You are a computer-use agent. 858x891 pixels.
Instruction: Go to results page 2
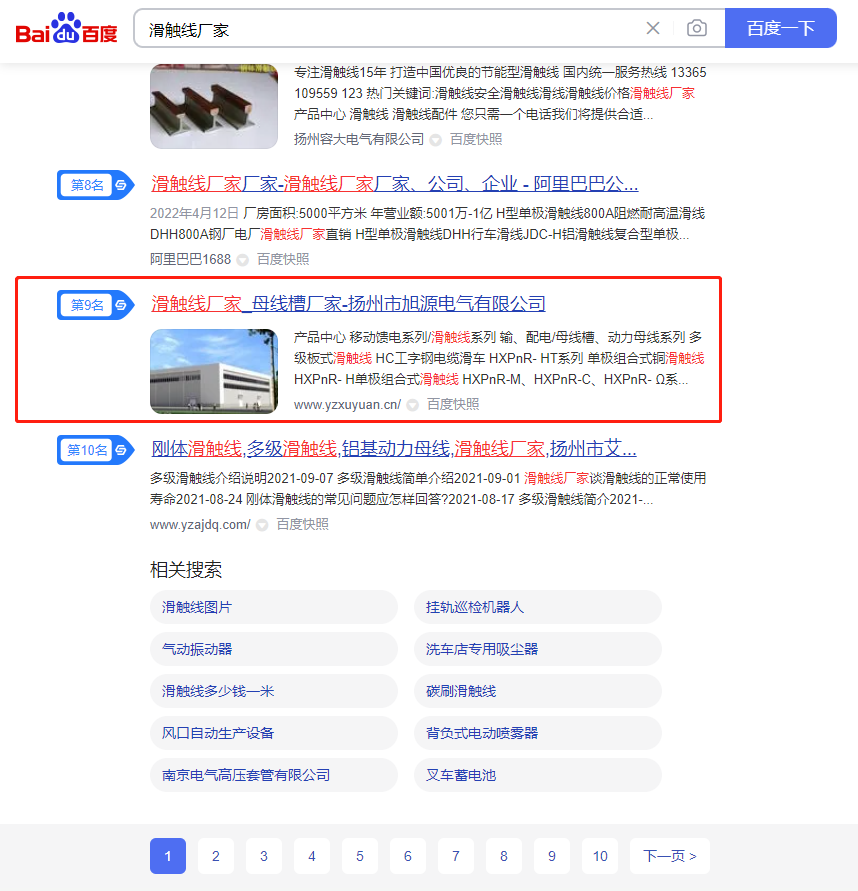[216, 856]
